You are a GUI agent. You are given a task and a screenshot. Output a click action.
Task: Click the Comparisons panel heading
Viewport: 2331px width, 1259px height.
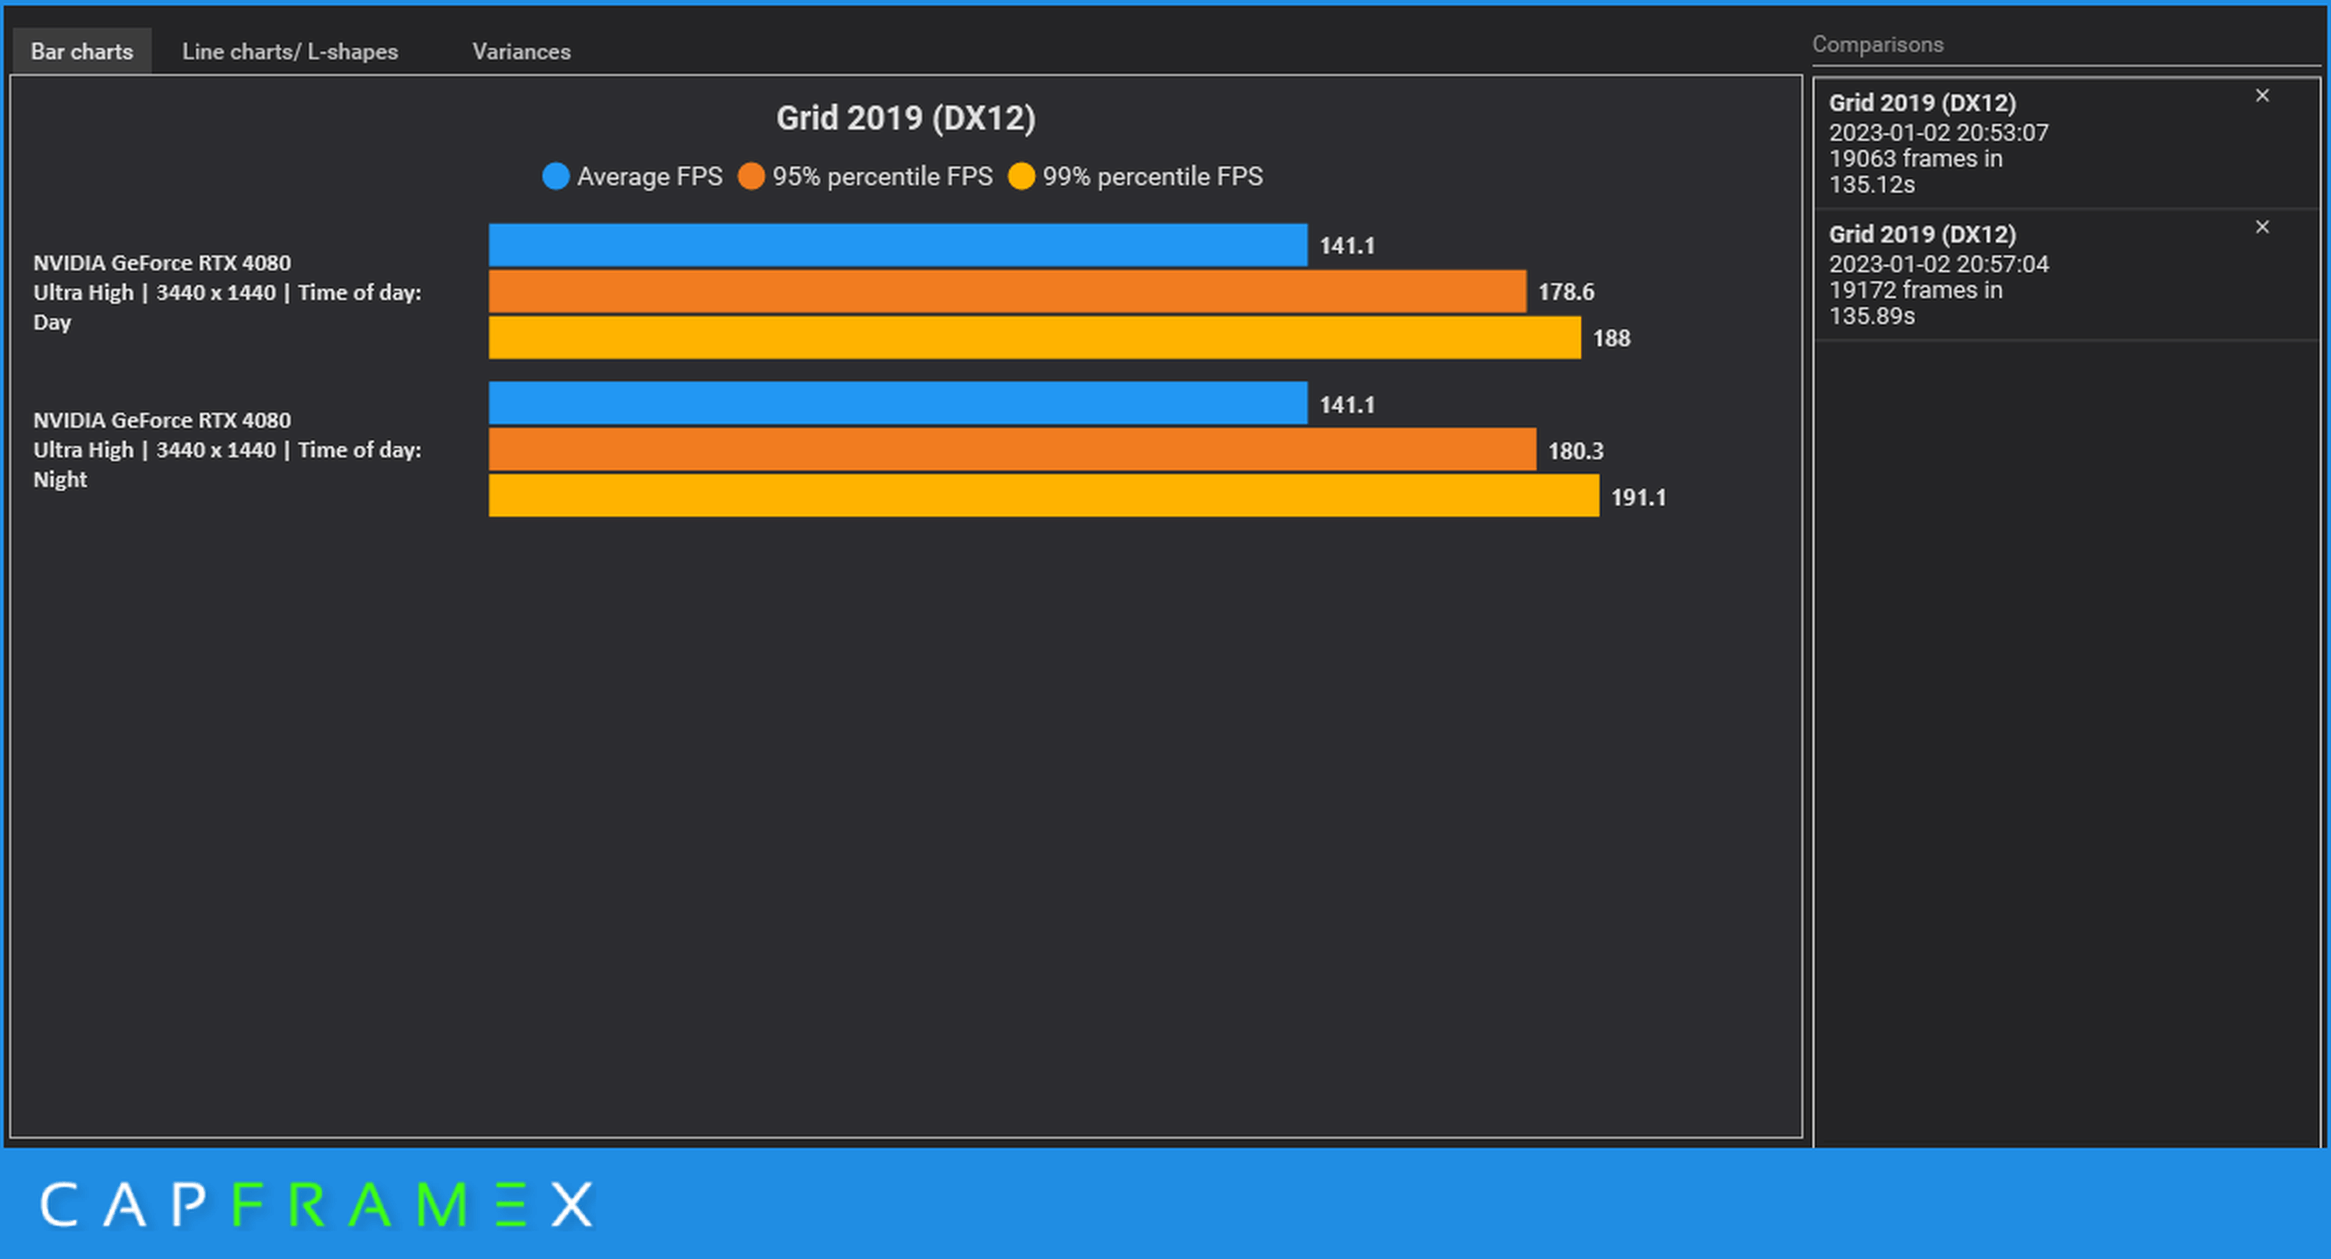1877,44
